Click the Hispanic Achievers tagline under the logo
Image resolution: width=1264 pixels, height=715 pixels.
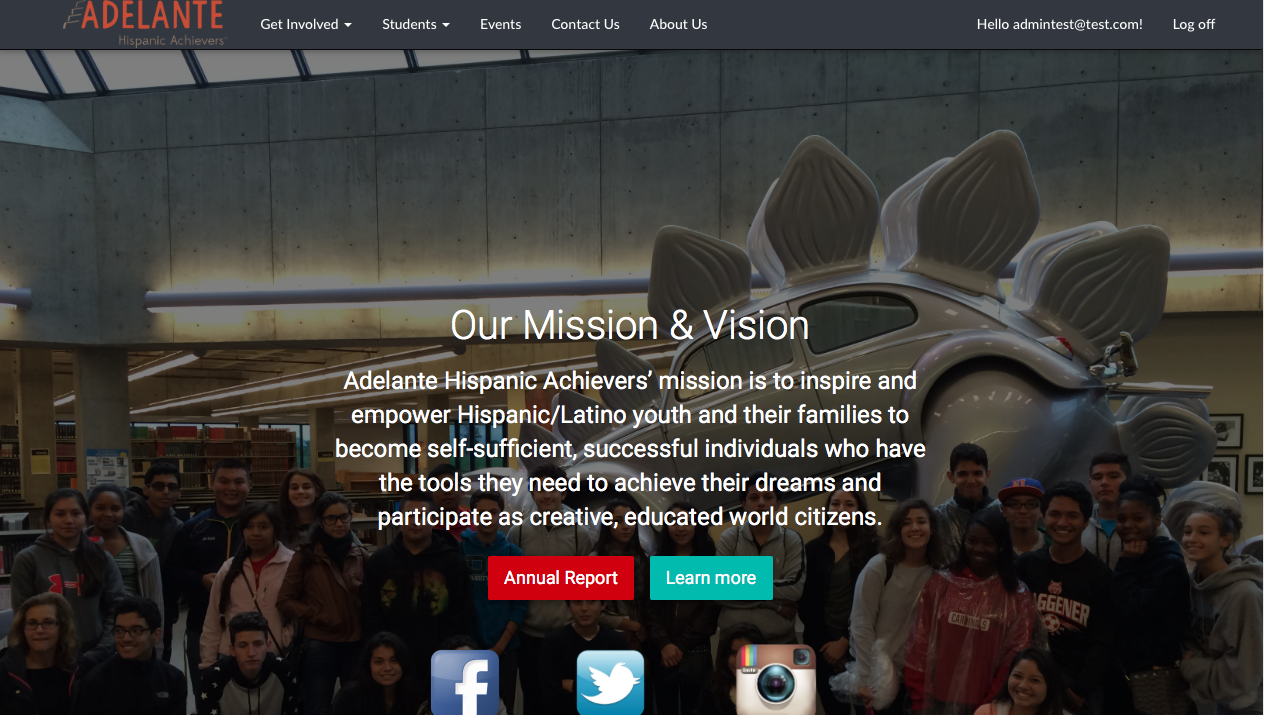(x=172, y=40)
